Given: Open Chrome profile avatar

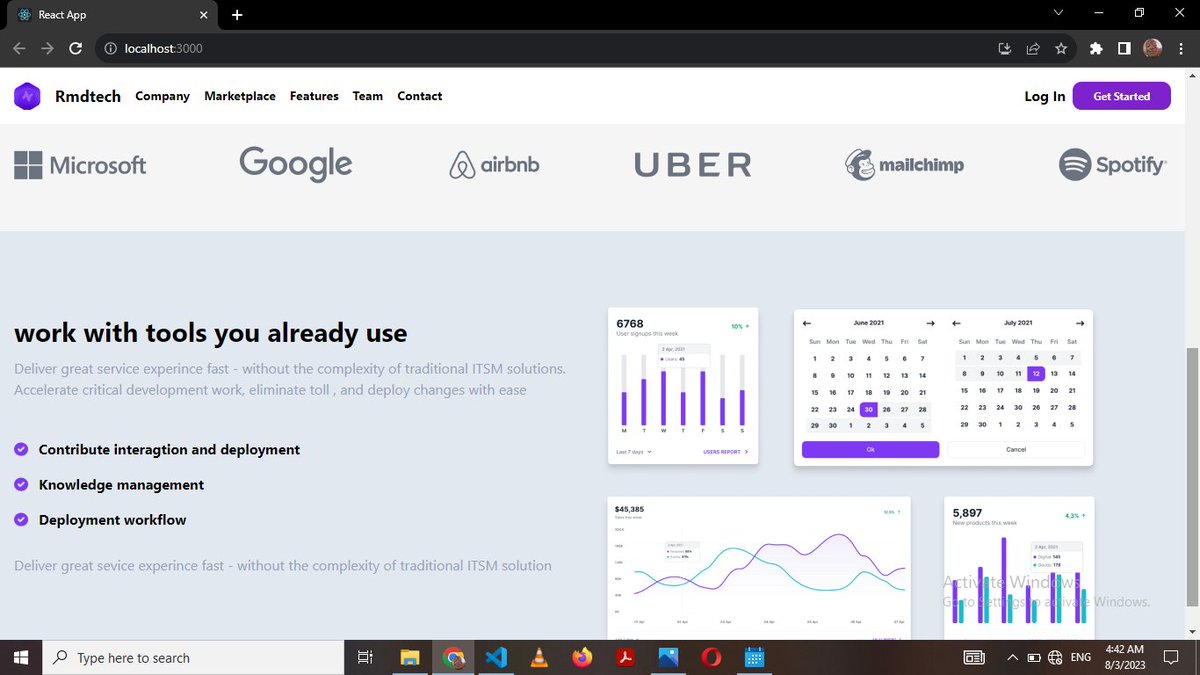Looking at the screenshot, I should pyautogui.click(x=1152, y=48).
